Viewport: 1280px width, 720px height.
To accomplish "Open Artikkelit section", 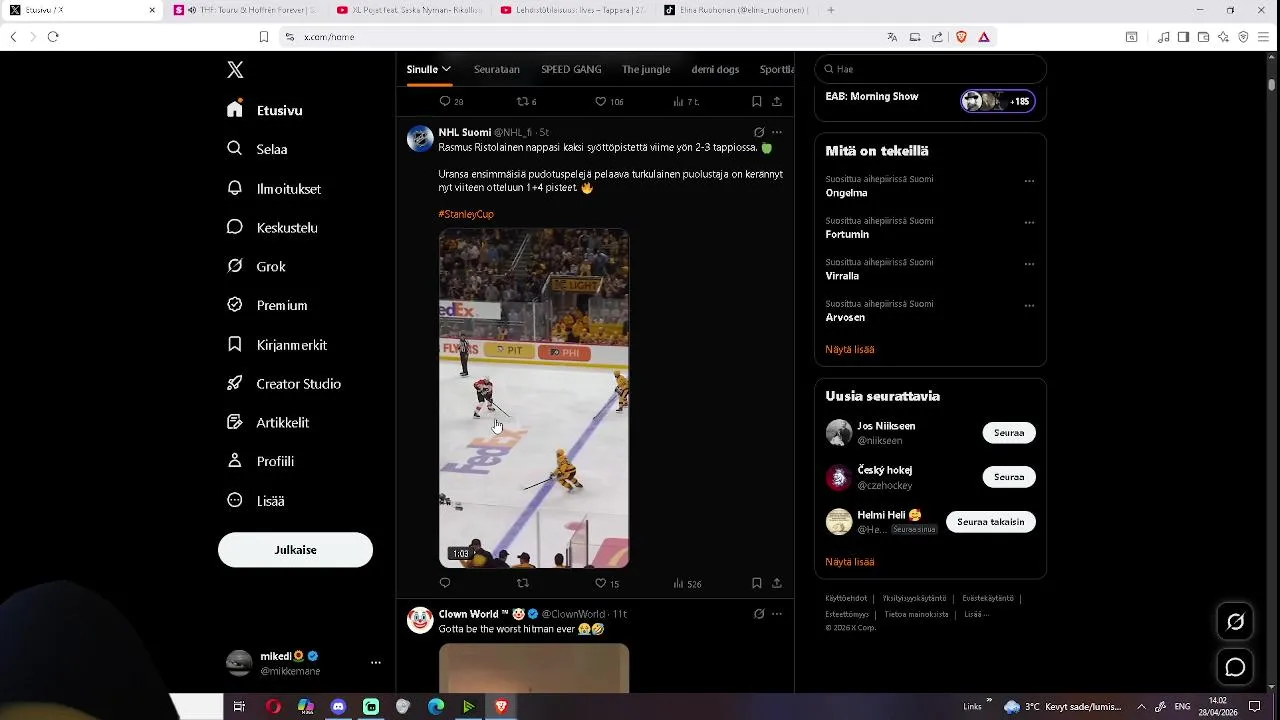I will click(268, 422).
